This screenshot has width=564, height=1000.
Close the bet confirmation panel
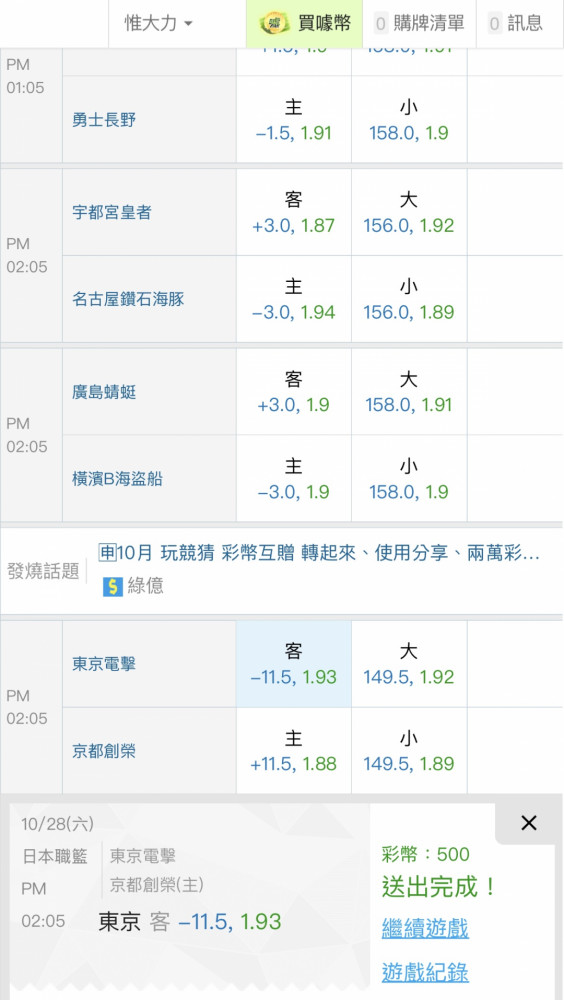point(529,823)
